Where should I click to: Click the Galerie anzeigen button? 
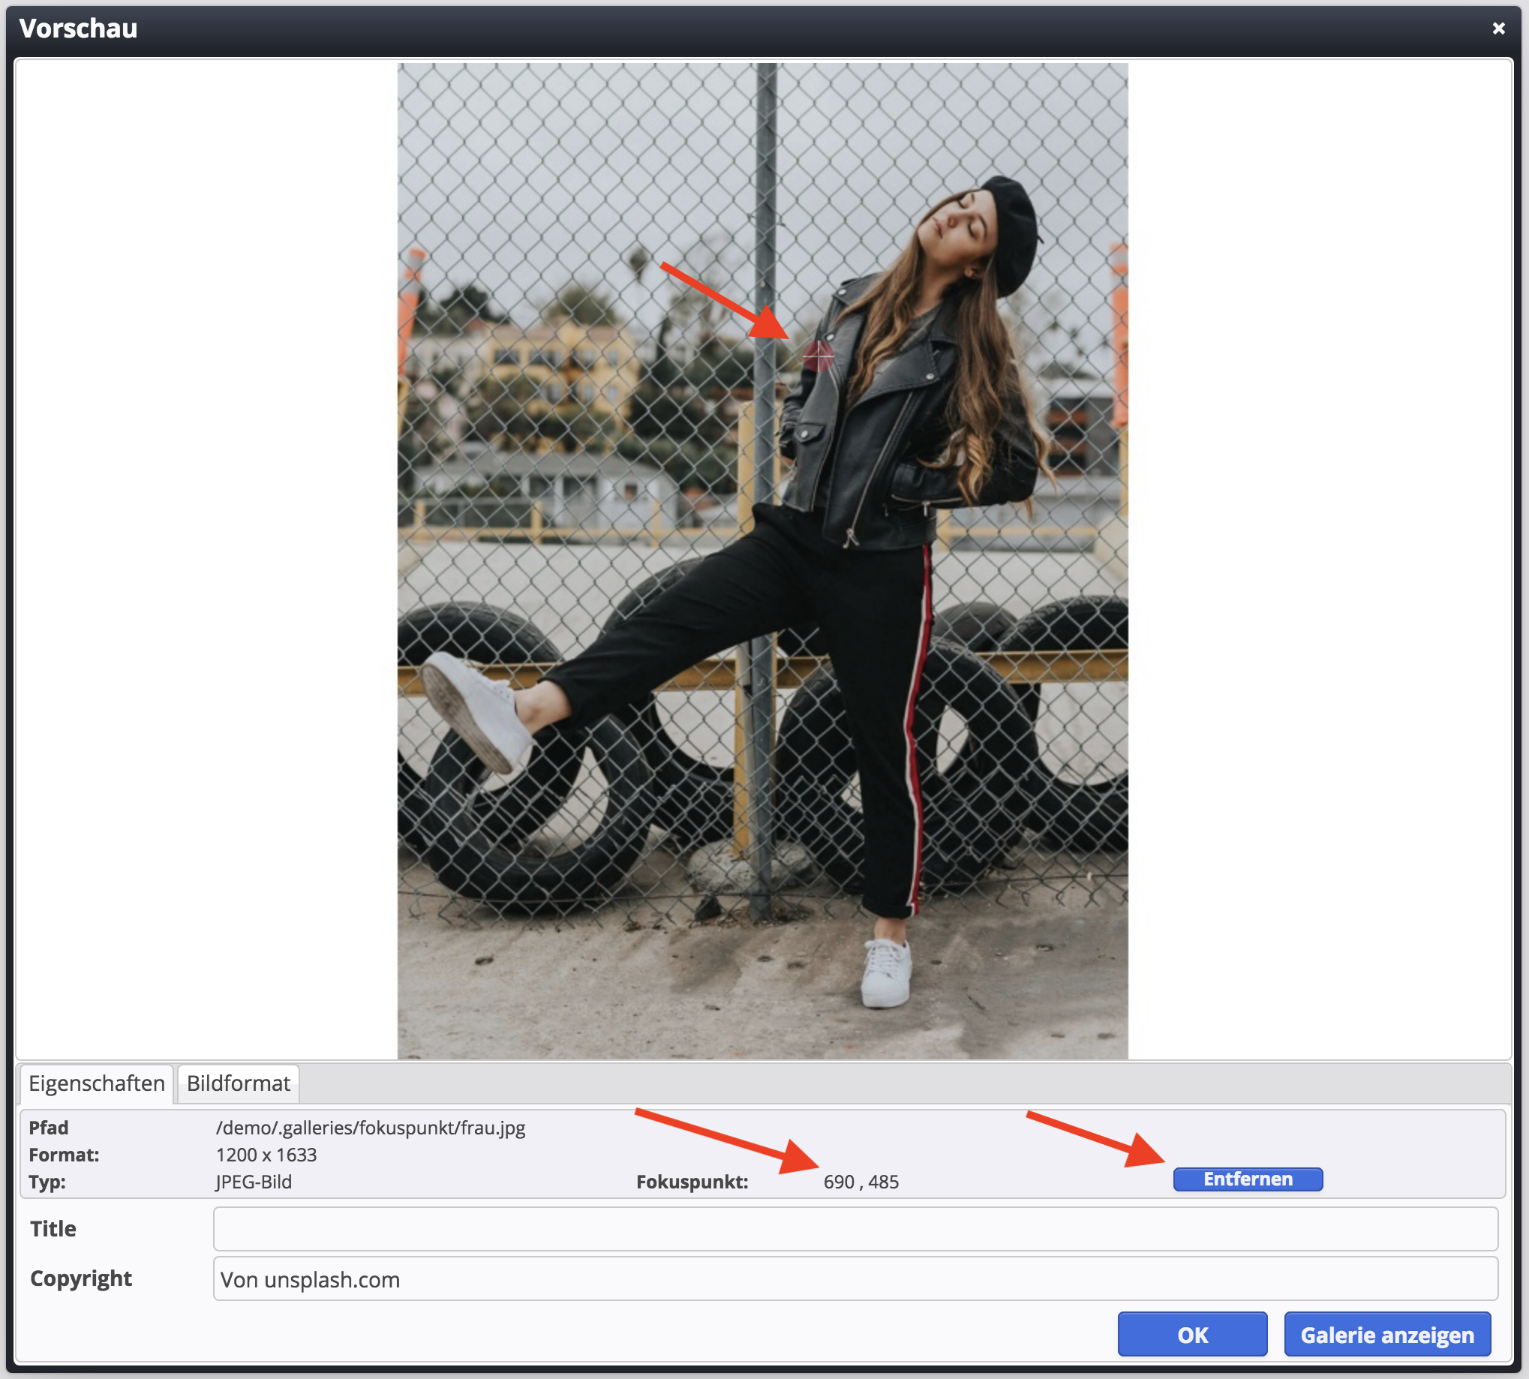point(1386,1335)
